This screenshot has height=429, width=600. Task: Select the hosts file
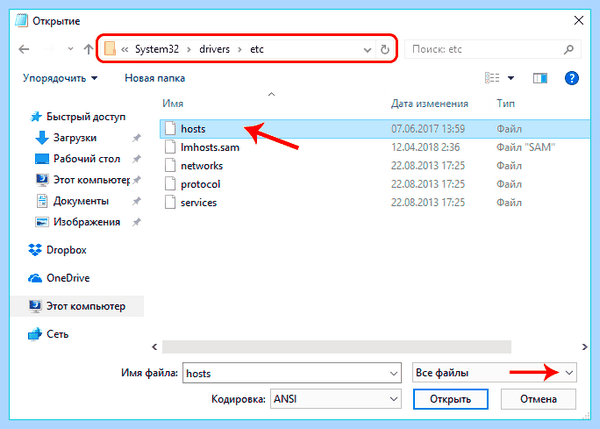point(374,129)
